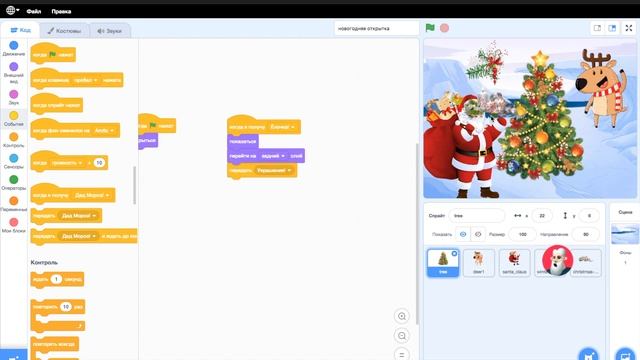This screenshot has width=640, height=360.
Task: Stop the project with red button
Action: click(x=444, y=28)
